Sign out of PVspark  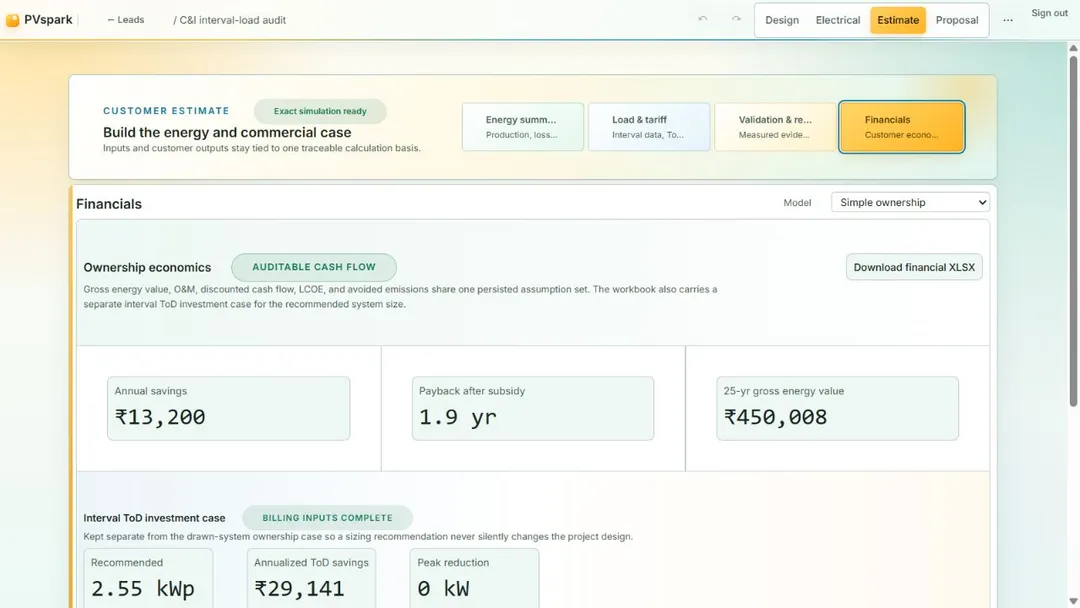[1049, 13]
